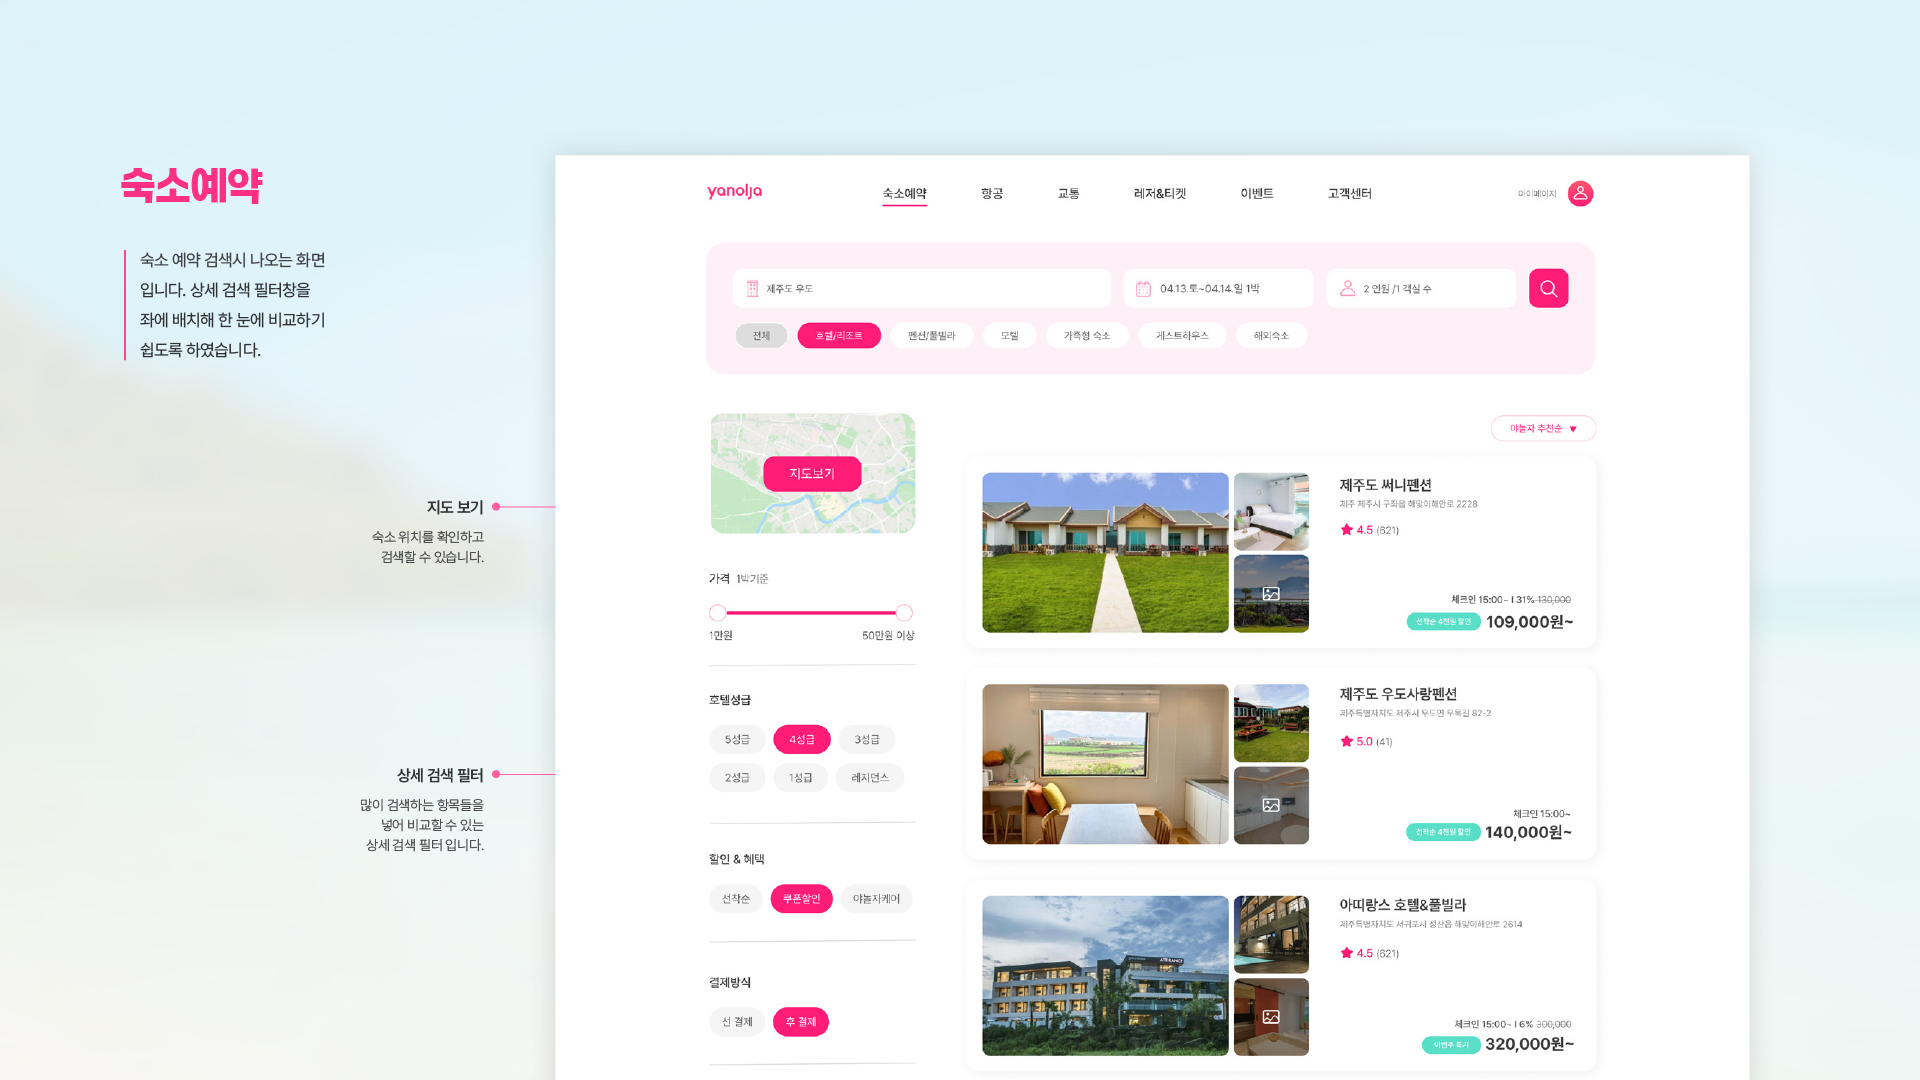This screenshot has height=1080, width=1920.
Task: Click star rating of 제주도 써니펜션
Action: point(1369,530)
